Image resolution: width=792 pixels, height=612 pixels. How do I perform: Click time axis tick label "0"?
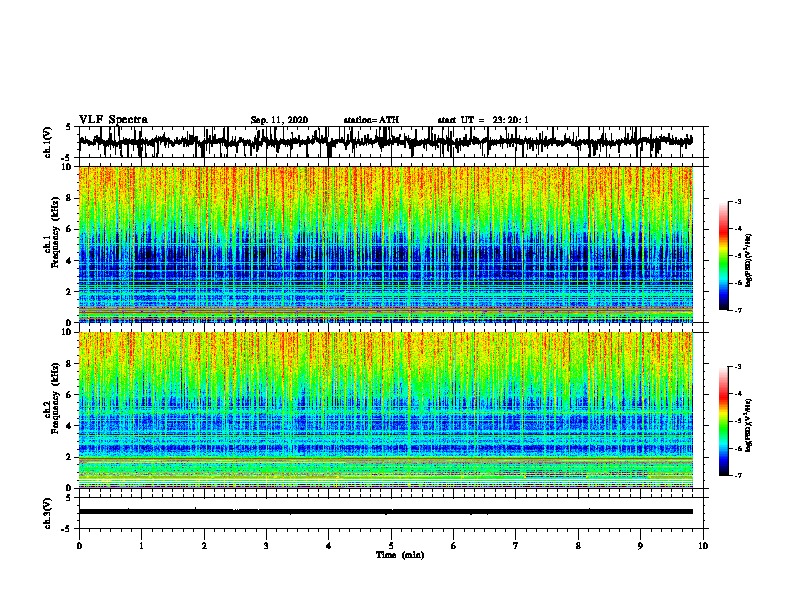tap(79, 545)
